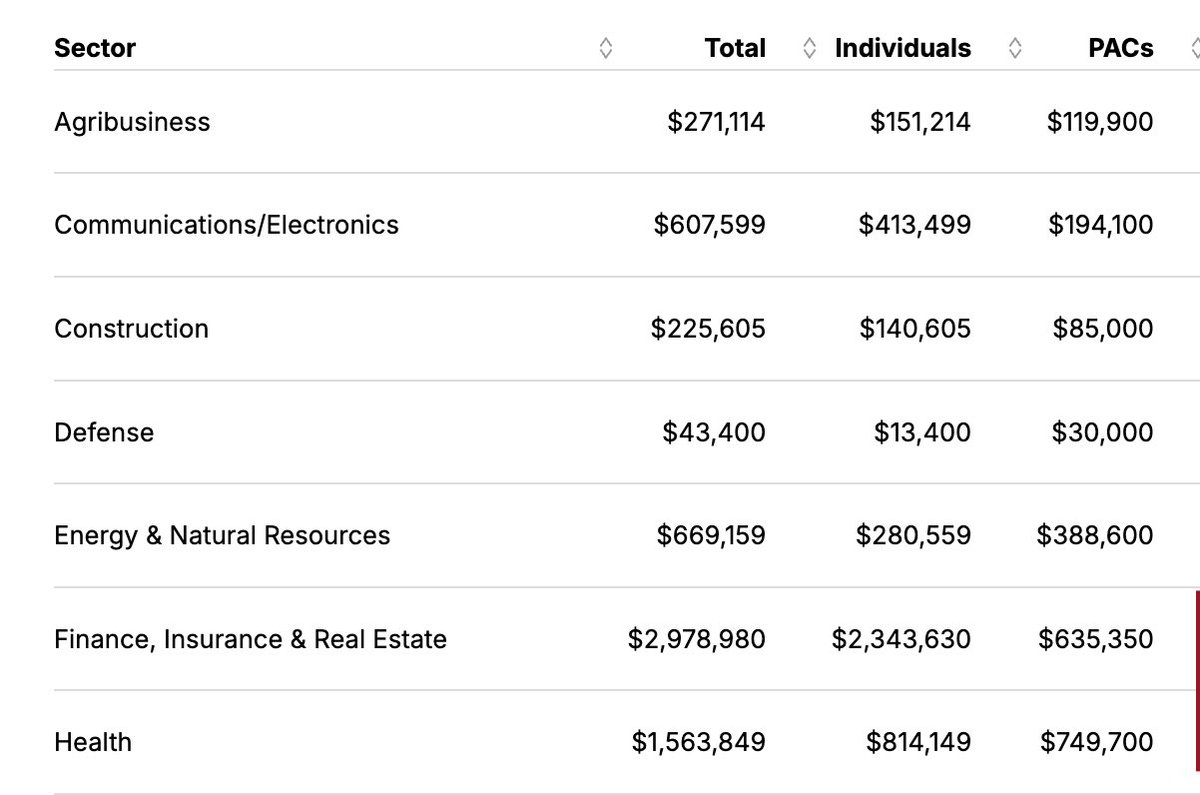The image size is (1200, 795).
Task: Select the Individuals column header
Action: [x=903, y=48]
